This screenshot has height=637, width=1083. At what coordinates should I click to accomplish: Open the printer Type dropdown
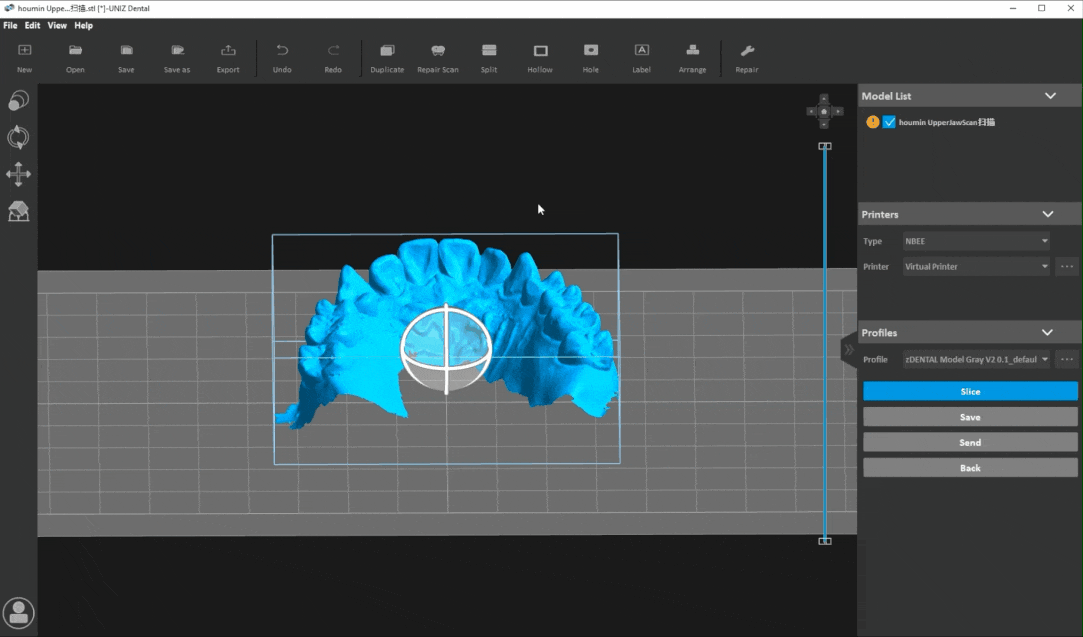point(975,241)
